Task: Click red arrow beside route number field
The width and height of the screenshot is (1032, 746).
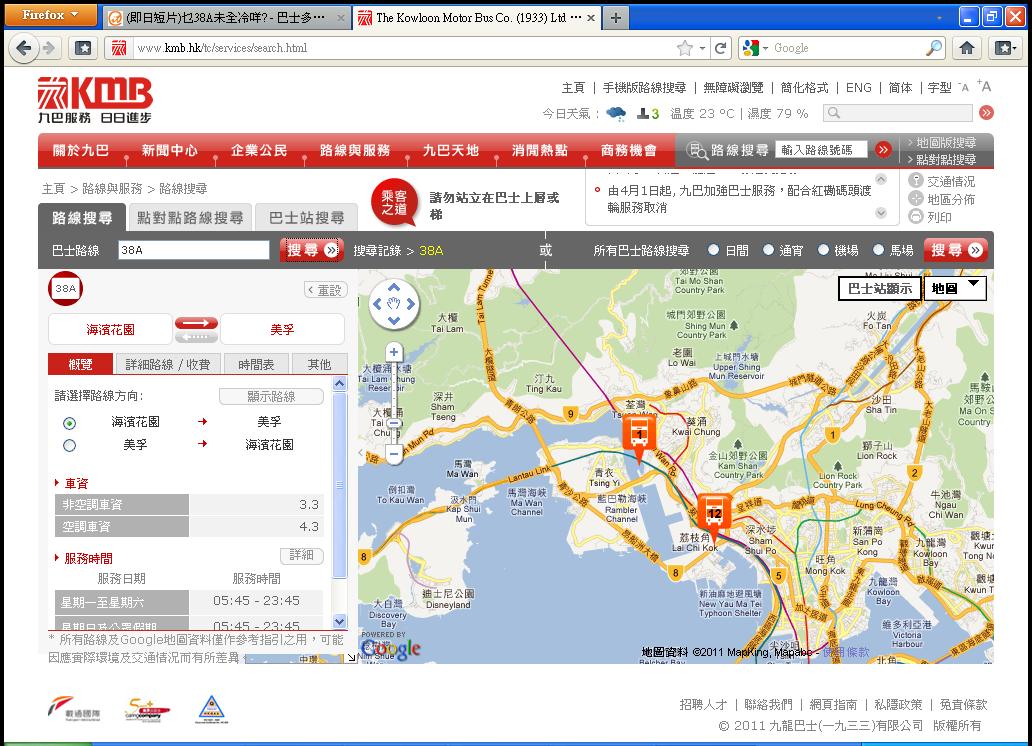Action: pyautogui.click(x=883, y=150)
